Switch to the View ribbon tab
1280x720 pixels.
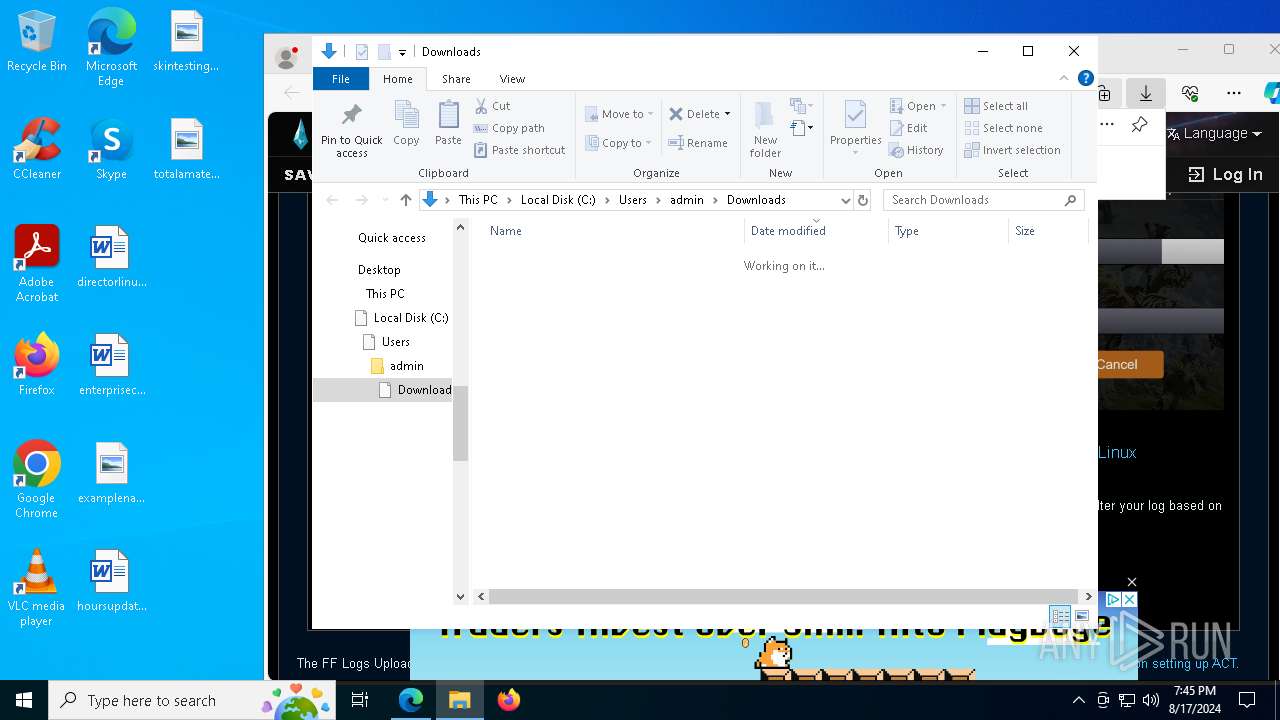click(512, 79)
